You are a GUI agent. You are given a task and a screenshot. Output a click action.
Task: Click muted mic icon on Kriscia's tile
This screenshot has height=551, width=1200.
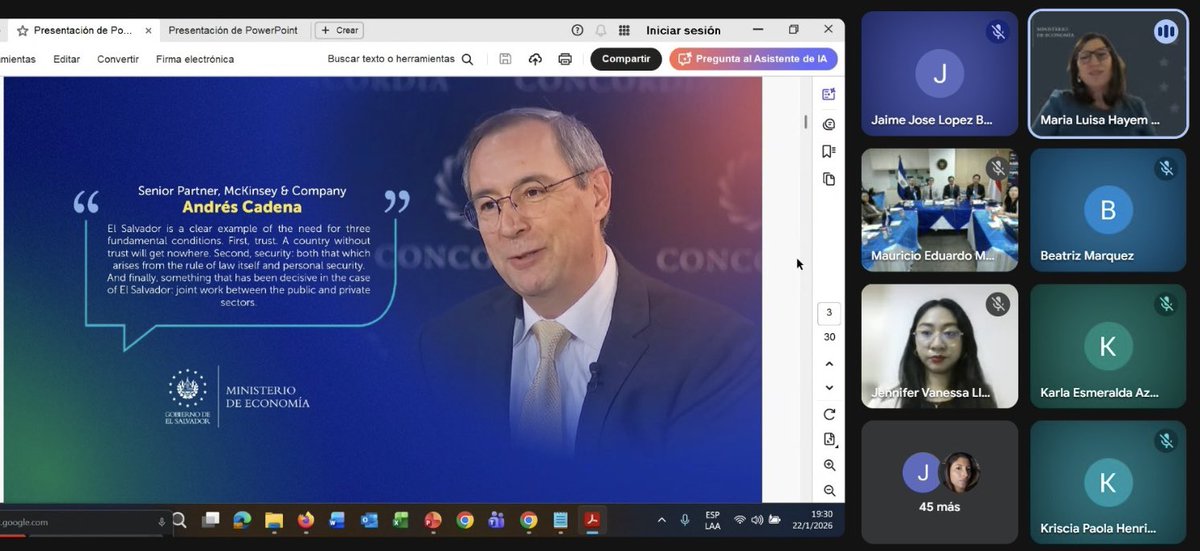click(1165, 440)
